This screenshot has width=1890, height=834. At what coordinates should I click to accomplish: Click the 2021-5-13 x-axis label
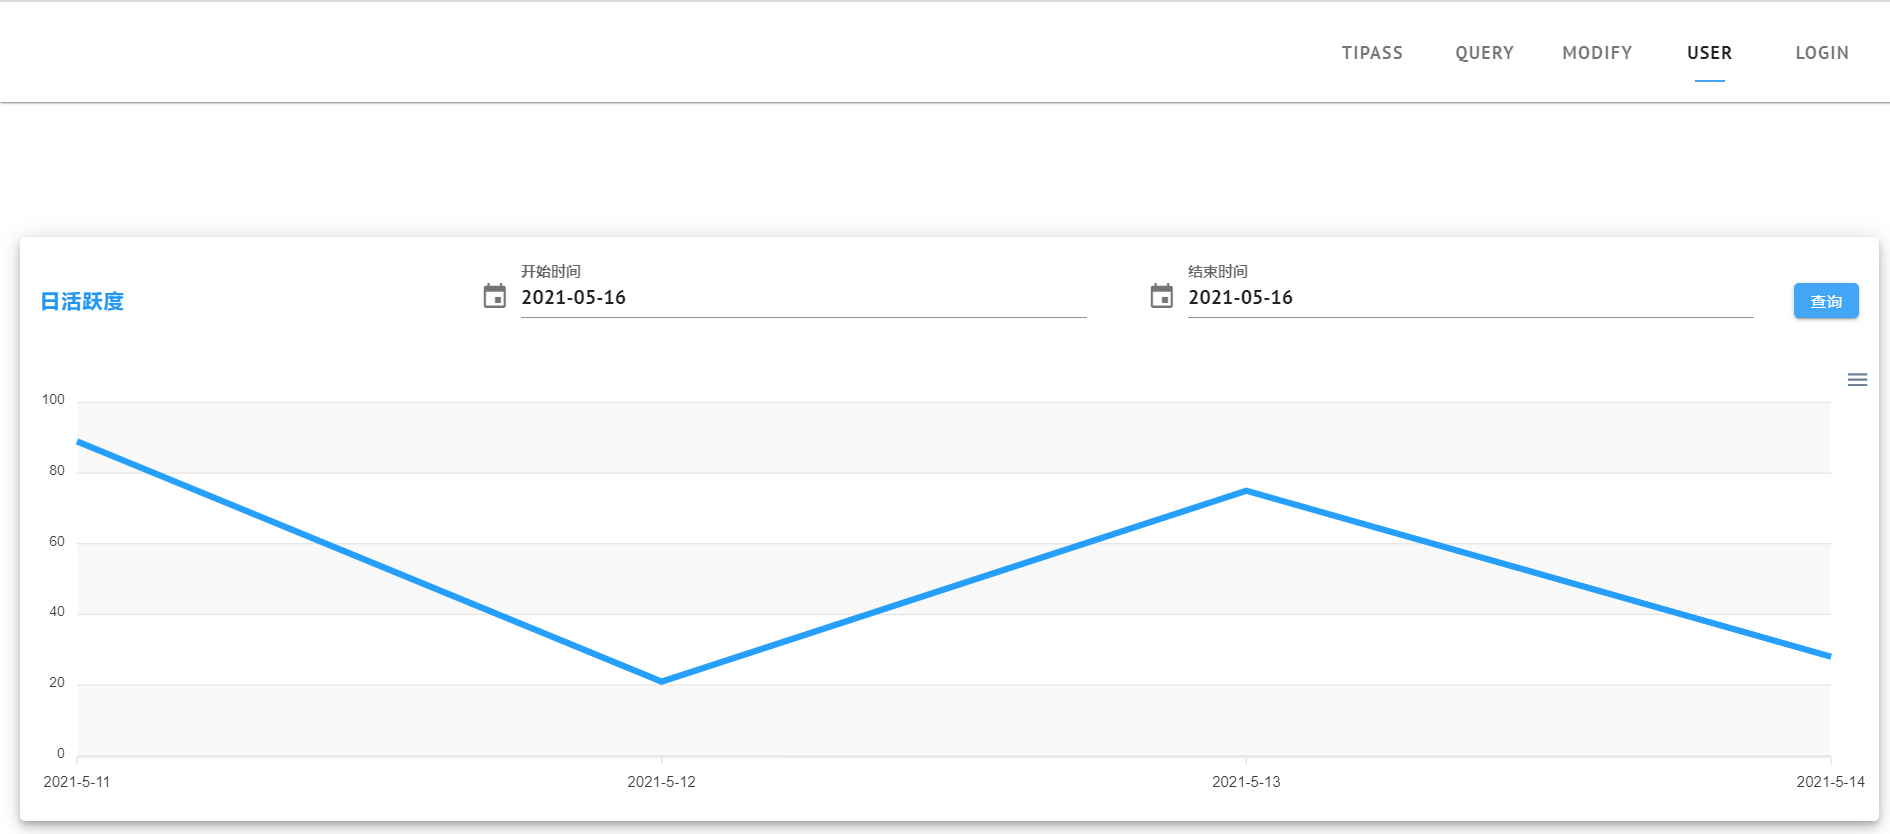point(1246,782)
